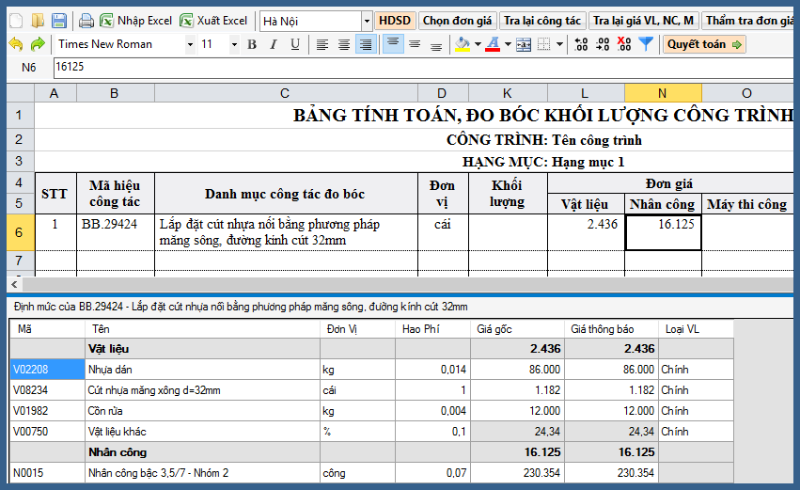Viewport: 800px width, 490px height.
Task: Click the Vật liệu group row
Action: 371,349
